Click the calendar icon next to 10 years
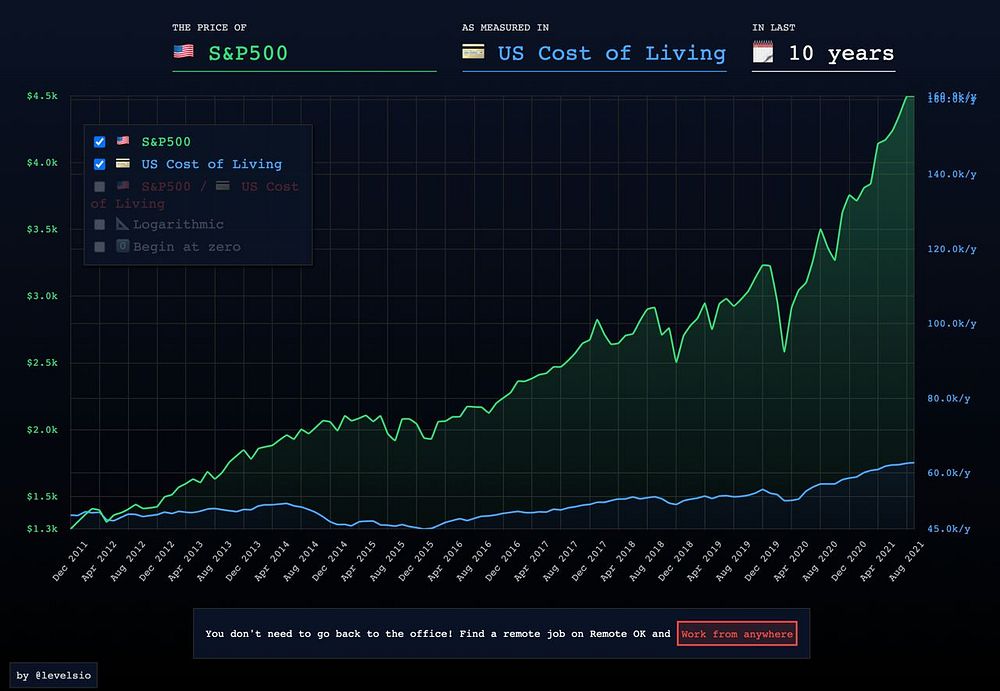Viewport: 1000px width, 691px height. pyautogui.click(x=763, y=52)
